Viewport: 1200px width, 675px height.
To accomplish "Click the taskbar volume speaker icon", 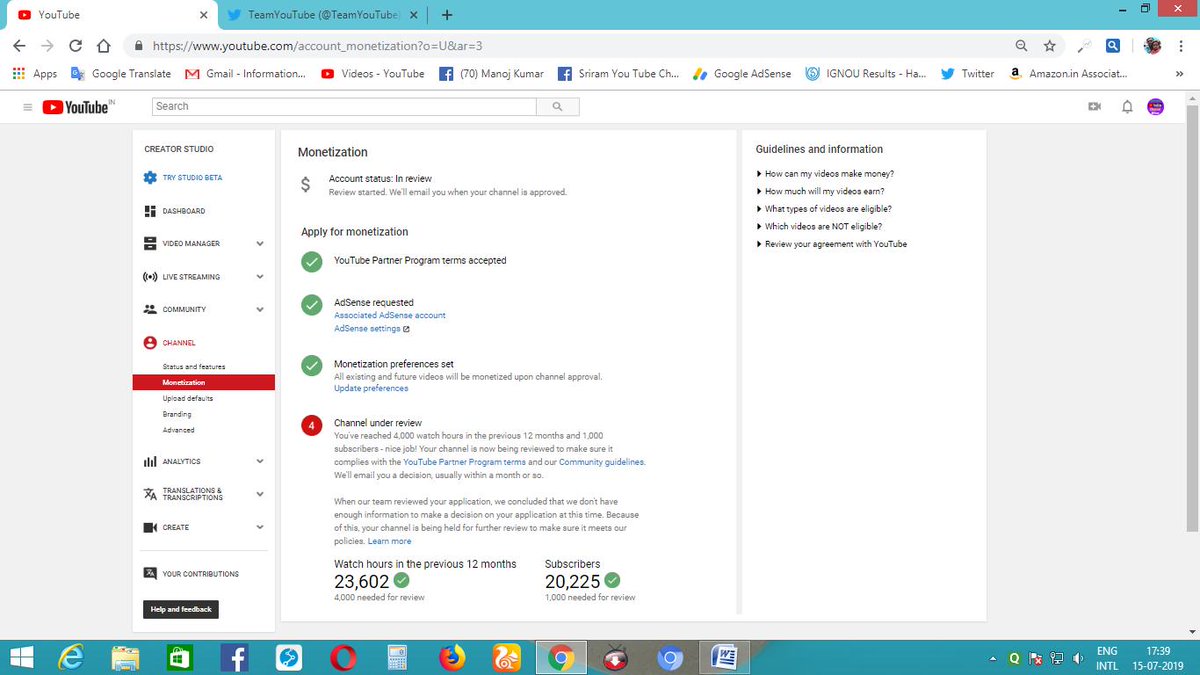I will 1078,658.
